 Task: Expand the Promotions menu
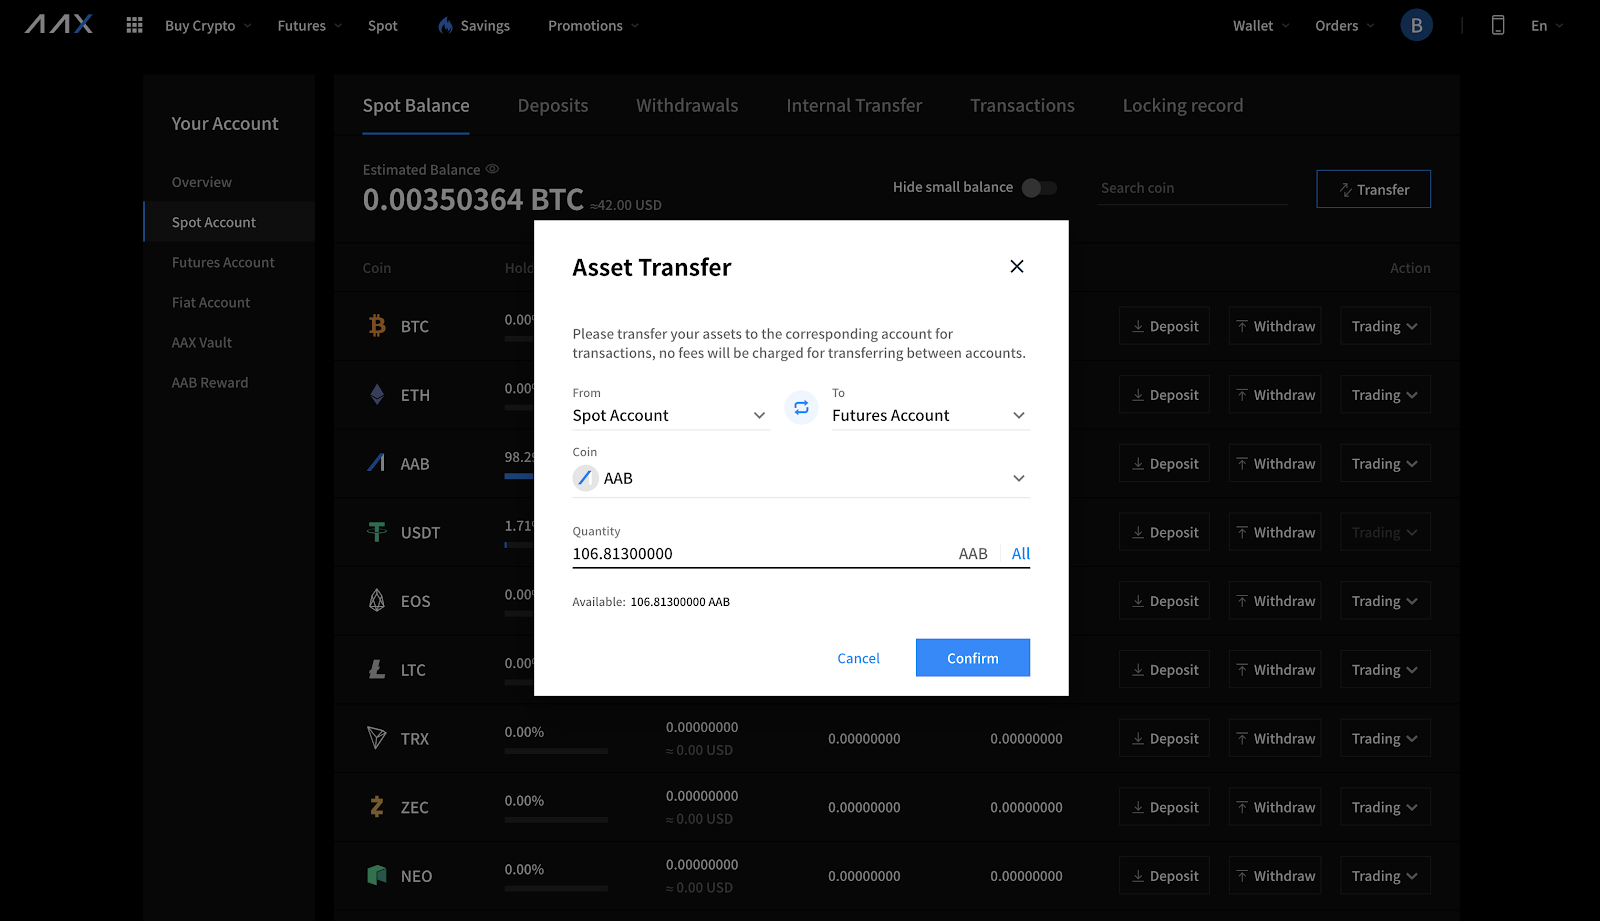pyautogui.click(x=593, y=25)
